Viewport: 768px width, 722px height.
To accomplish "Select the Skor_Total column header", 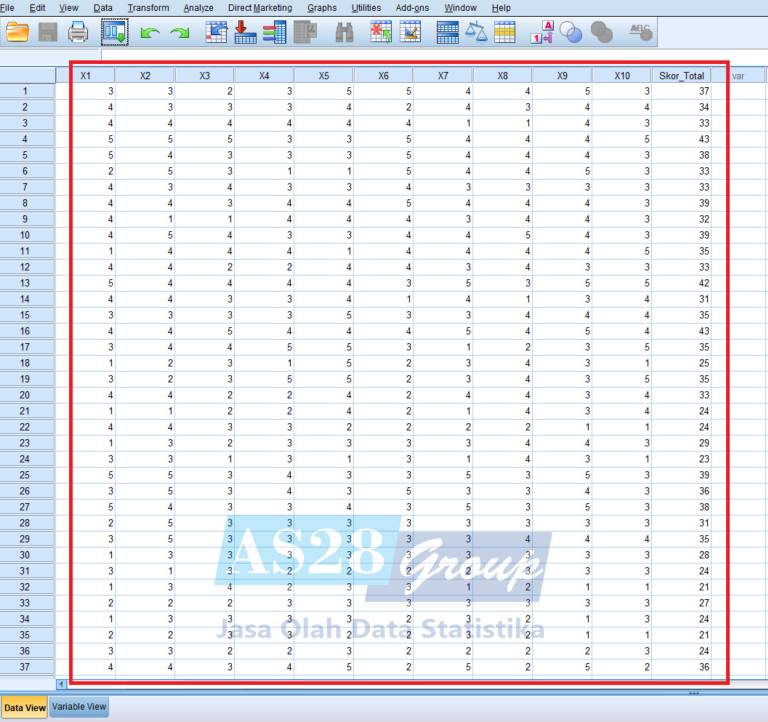I will [x=681, y=75].
